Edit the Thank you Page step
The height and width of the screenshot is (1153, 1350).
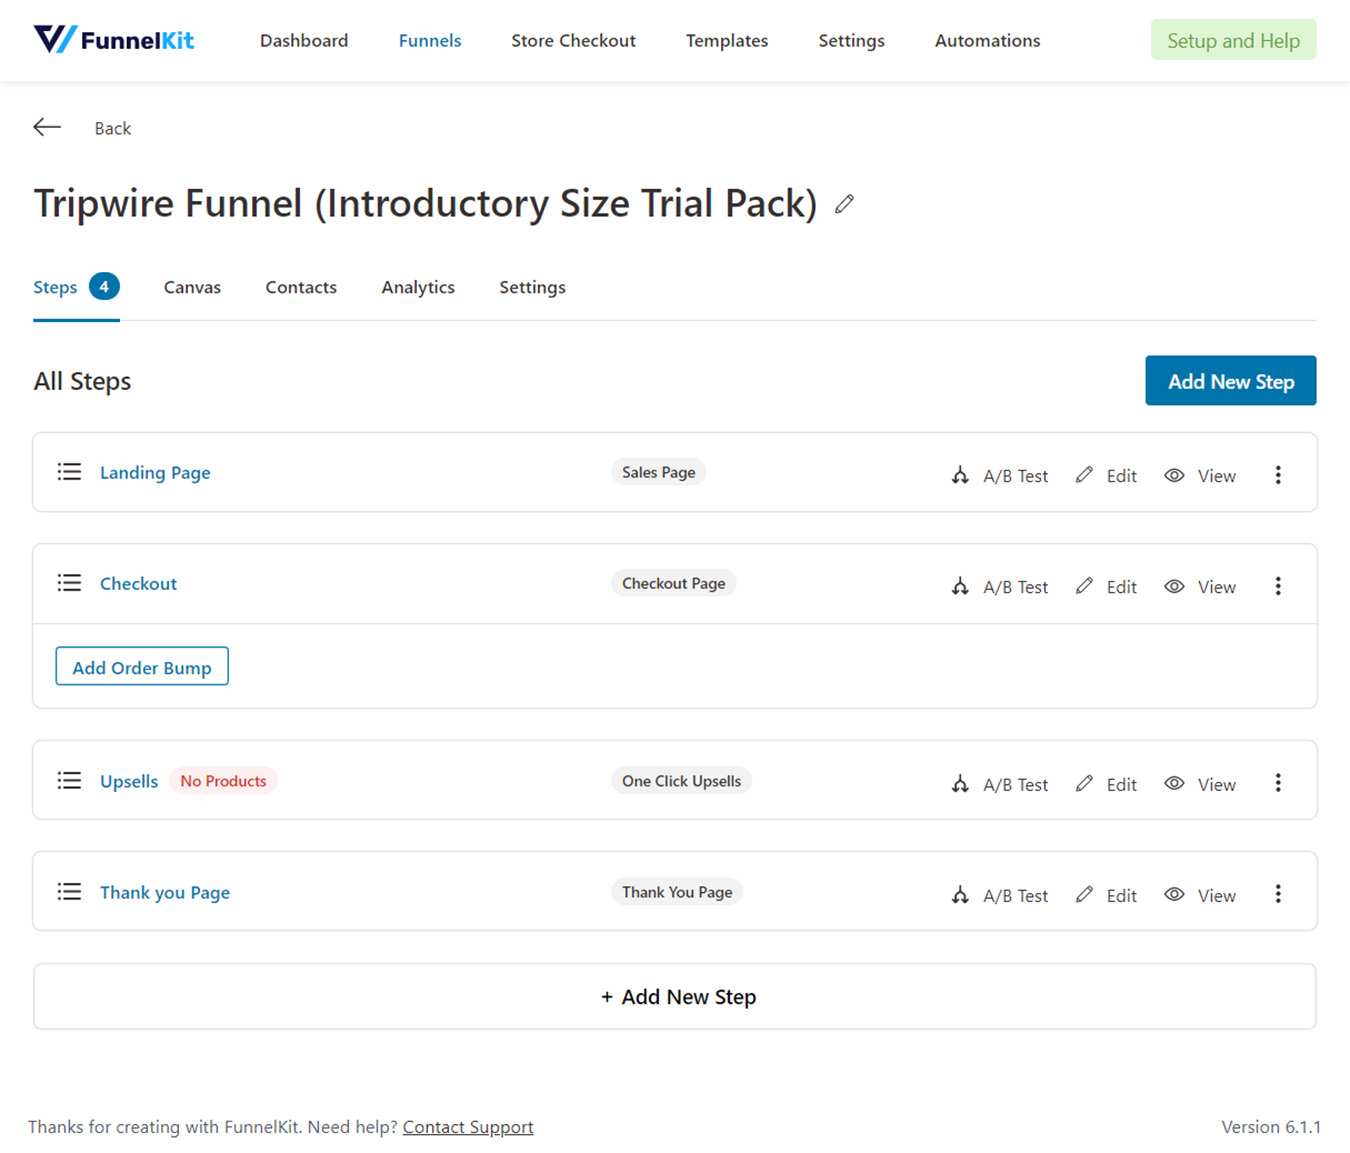coord(1106,896)
